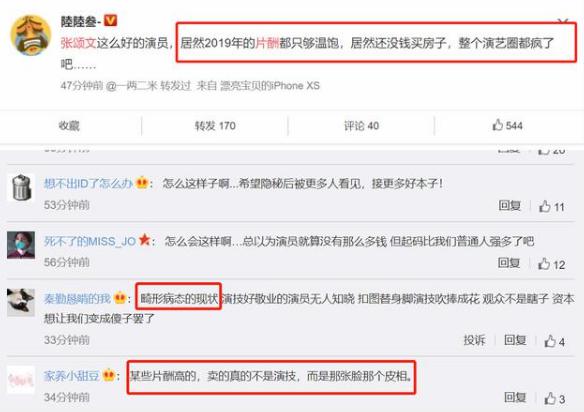This screenshot has width=584, height=412.
Task: Like the comment with 11 likes
Action: tap(552, 206)
